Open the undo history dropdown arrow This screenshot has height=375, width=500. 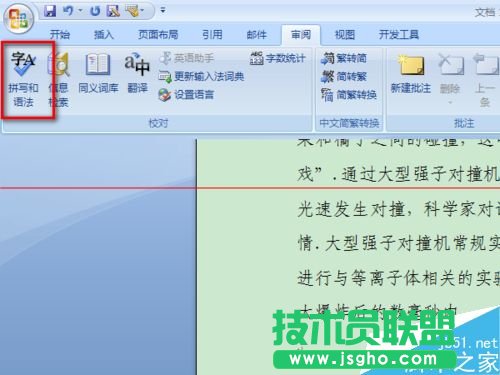(80, 11)
